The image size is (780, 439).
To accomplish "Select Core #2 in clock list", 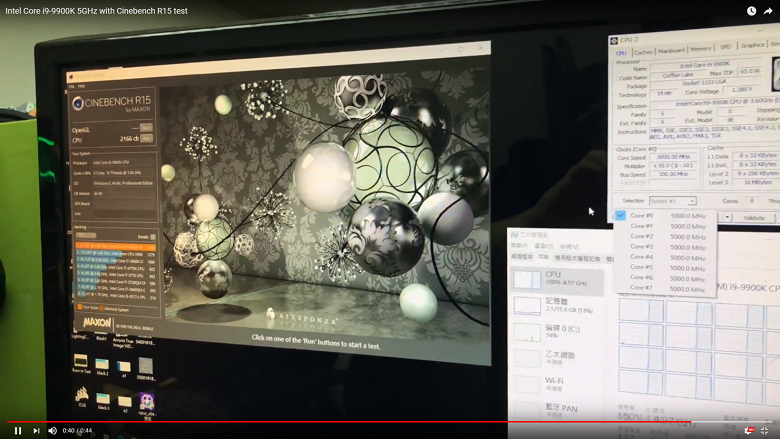I will pyautogui.click(x=665, y=237).
